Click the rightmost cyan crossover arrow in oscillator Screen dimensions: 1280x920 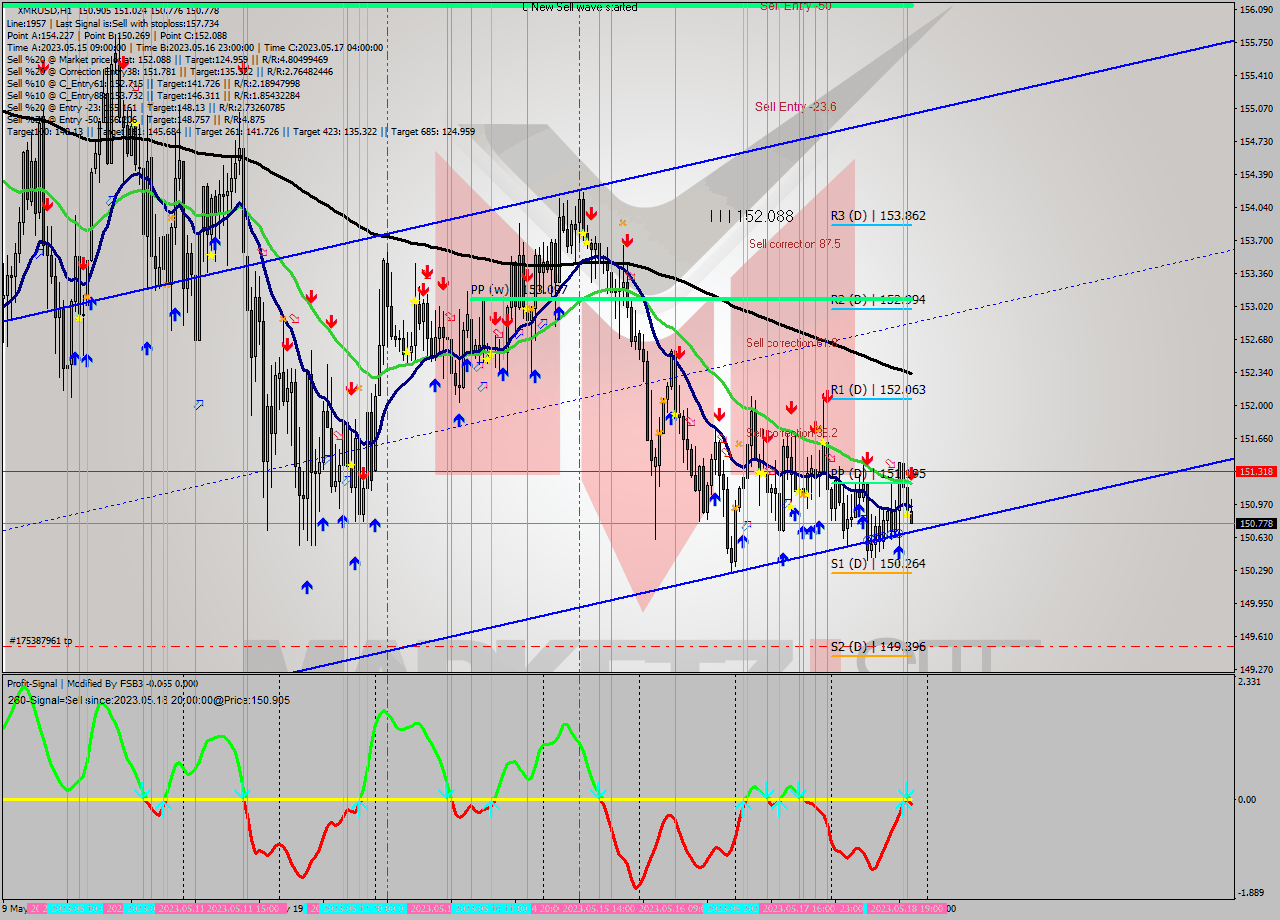point(905,795)
